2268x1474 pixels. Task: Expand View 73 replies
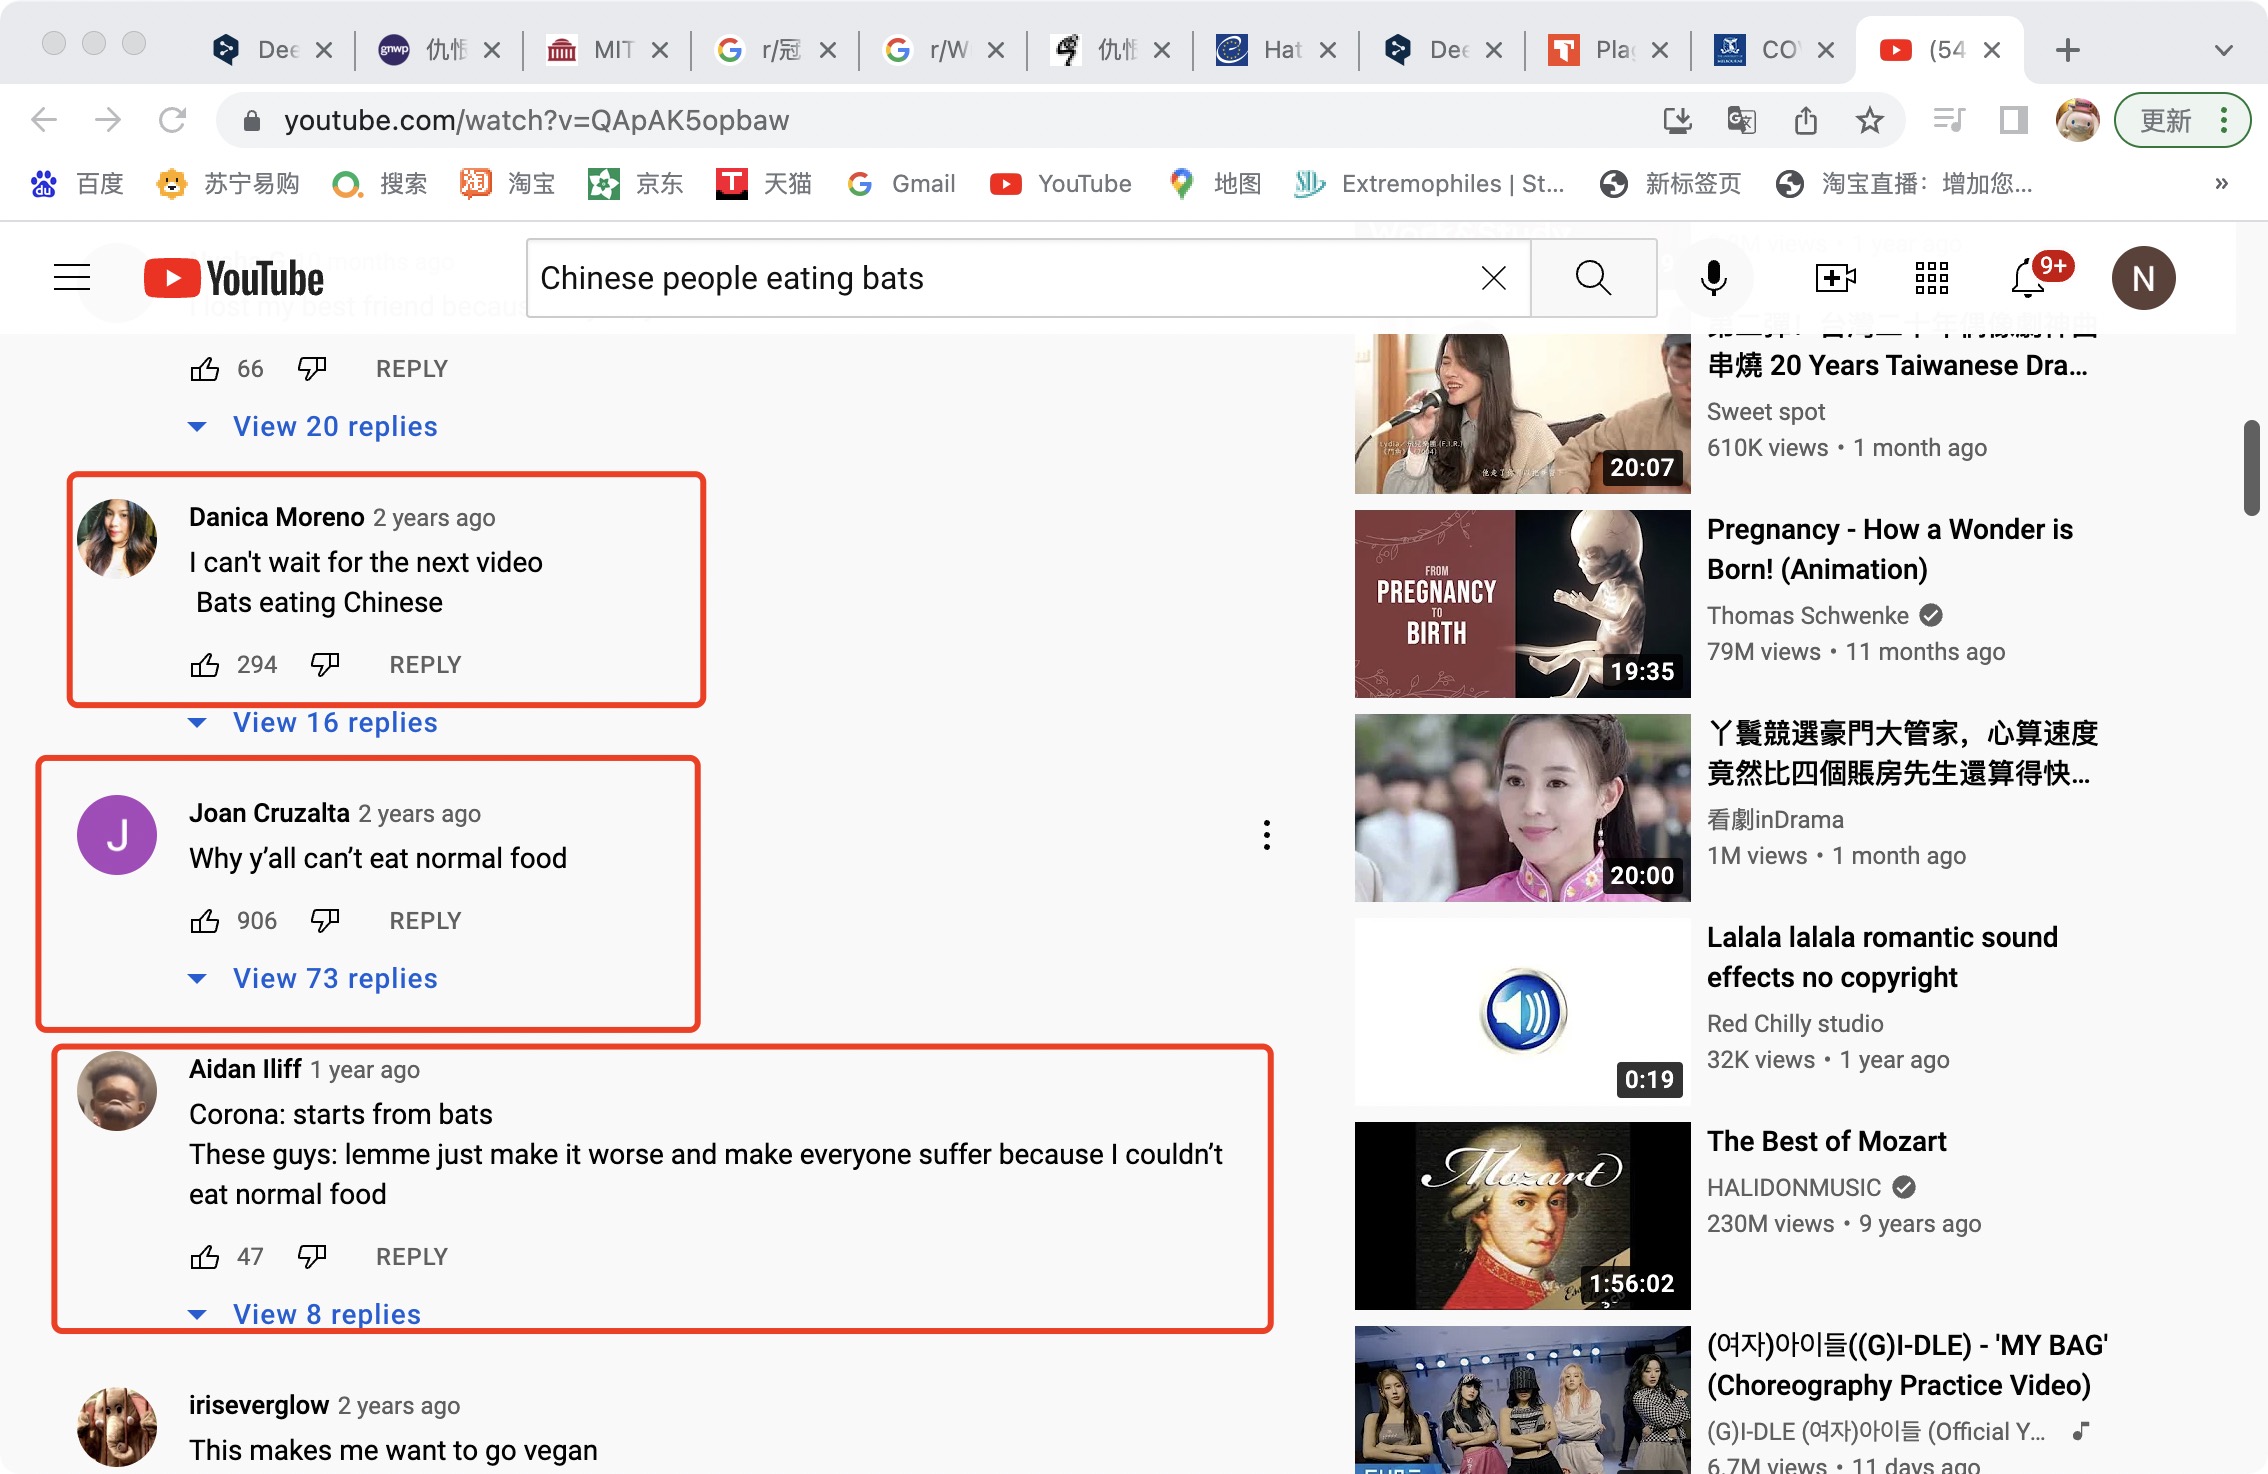point(334,979)
